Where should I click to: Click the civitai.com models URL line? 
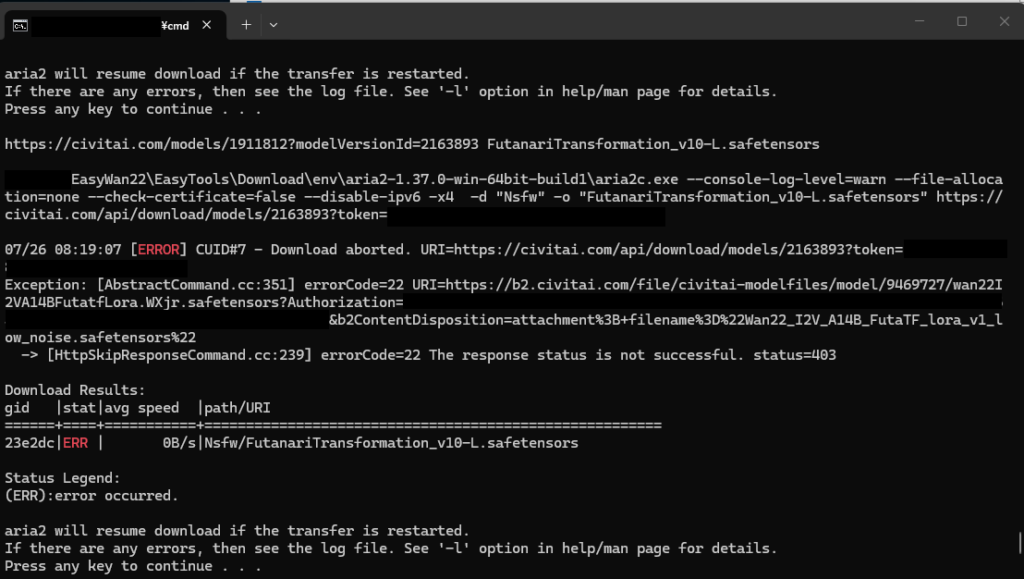pos(241,144)
